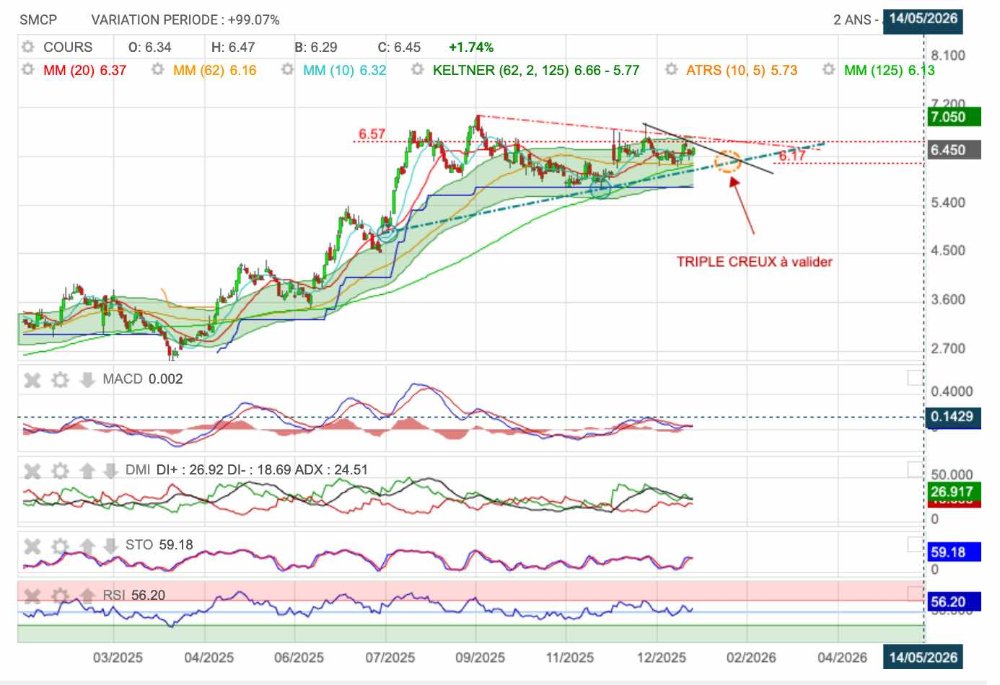Open RSI panel settings gear
The height and width of the screenshot is (685, 1000).
tap(60, 596)
